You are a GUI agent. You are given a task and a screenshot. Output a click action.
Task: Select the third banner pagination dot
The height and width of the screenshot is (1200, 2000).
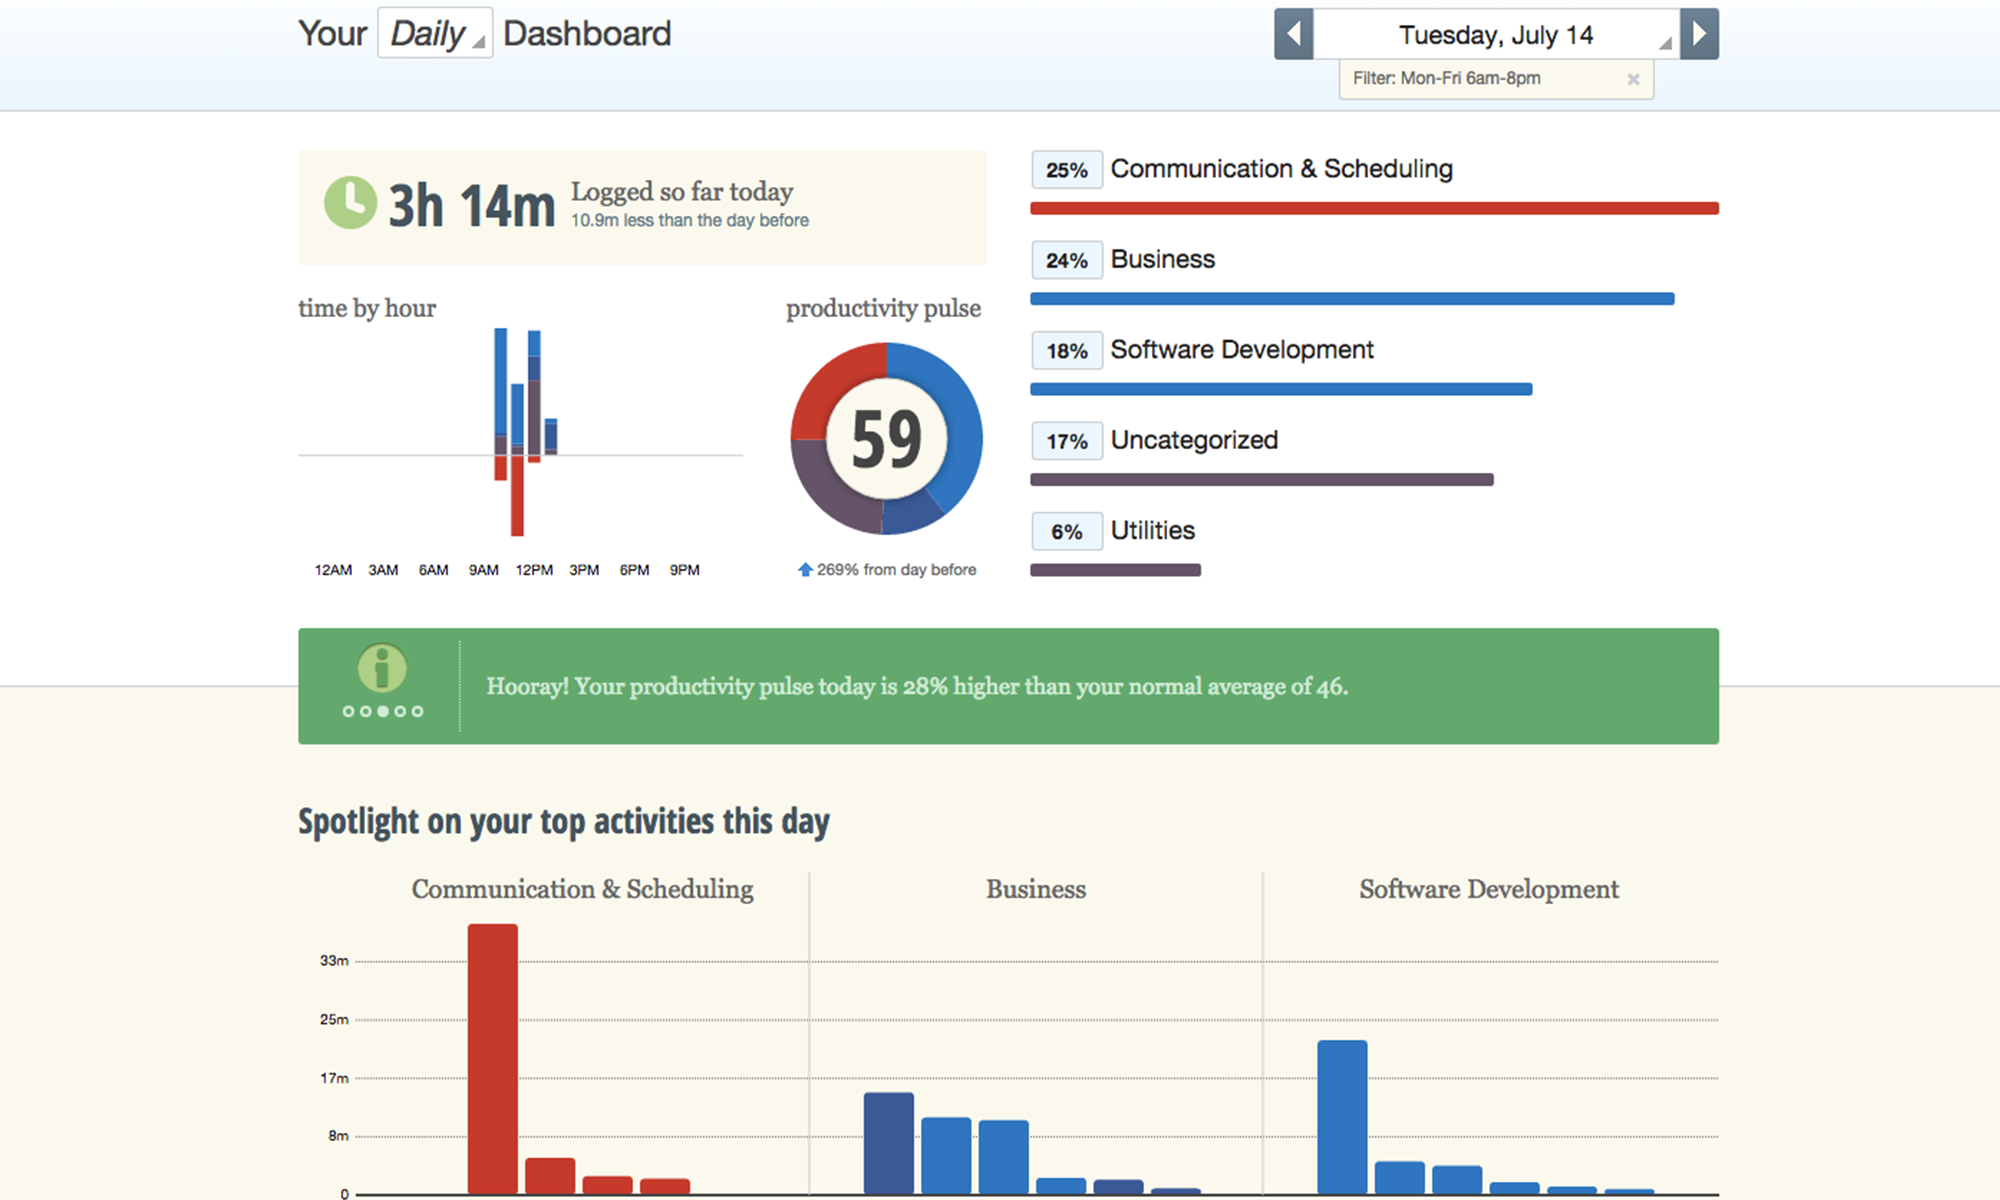(383, 711)
